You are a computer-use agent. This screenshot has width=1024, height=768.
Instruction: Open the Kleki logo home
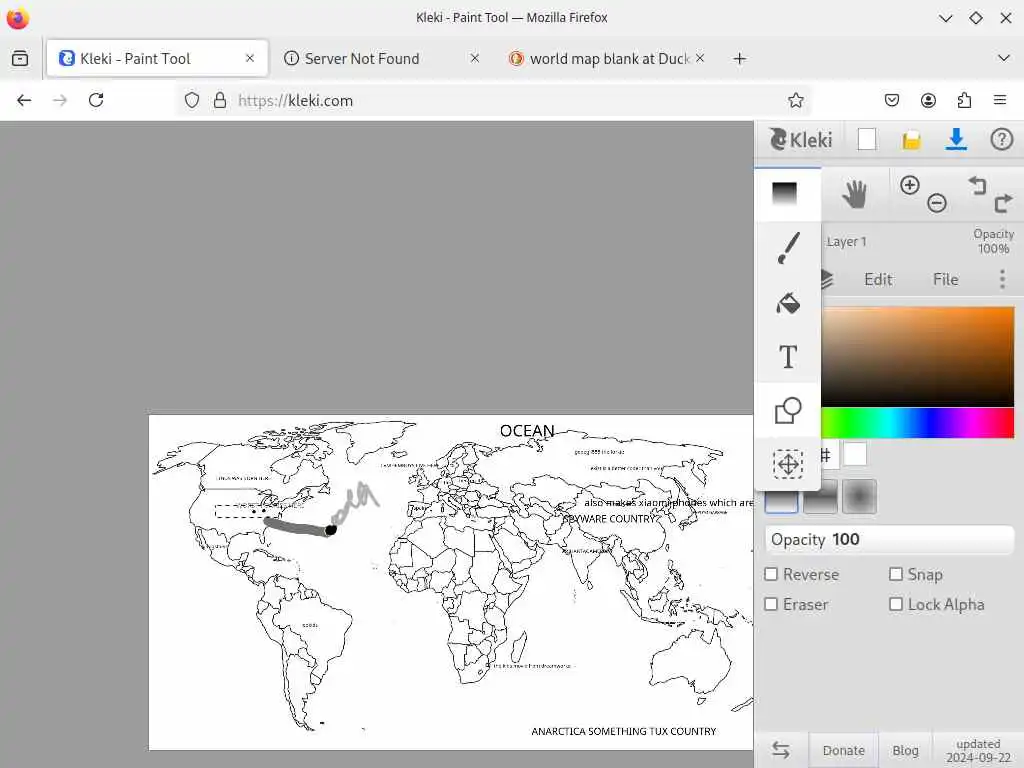(x=801, y=139)
